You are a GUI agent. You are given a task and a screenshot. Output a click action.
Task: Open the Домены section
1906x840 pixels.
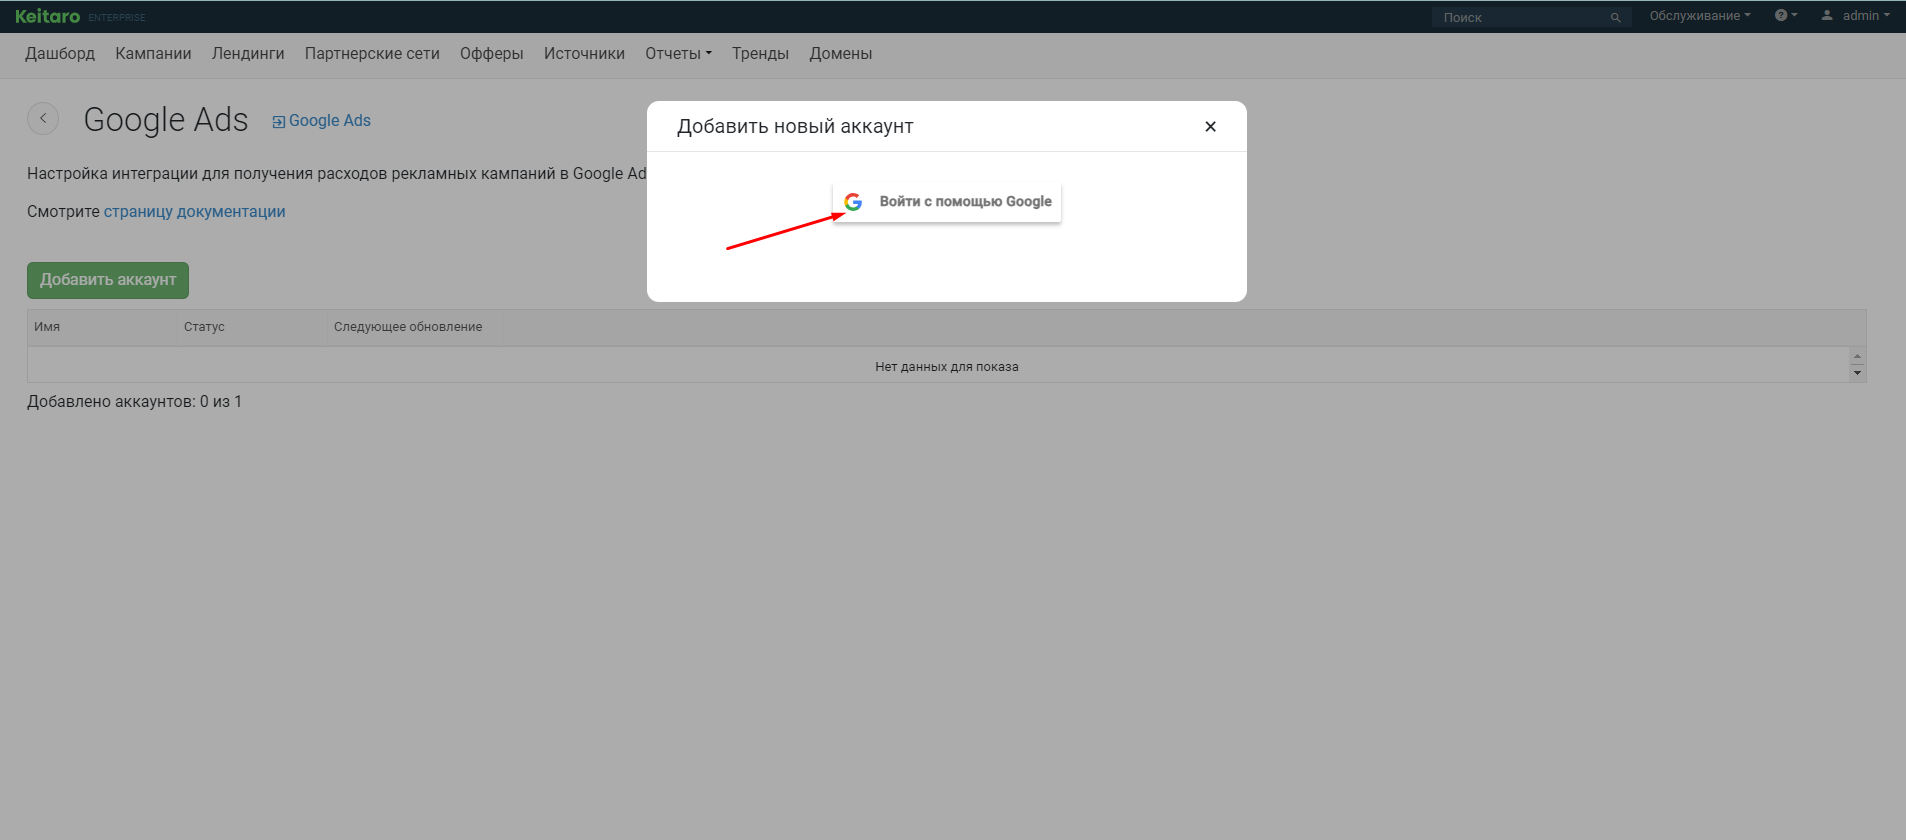(x=841, y=54)
